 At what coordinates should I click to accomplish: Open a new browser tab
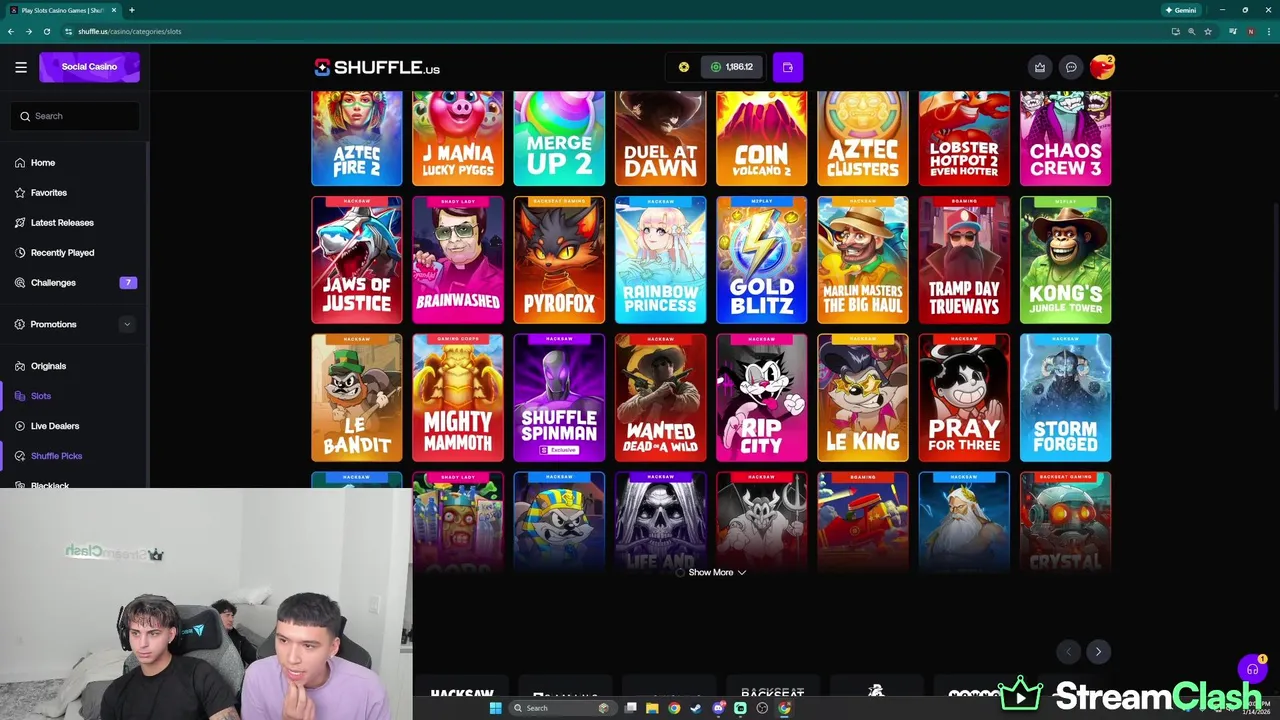pos(131,10)
